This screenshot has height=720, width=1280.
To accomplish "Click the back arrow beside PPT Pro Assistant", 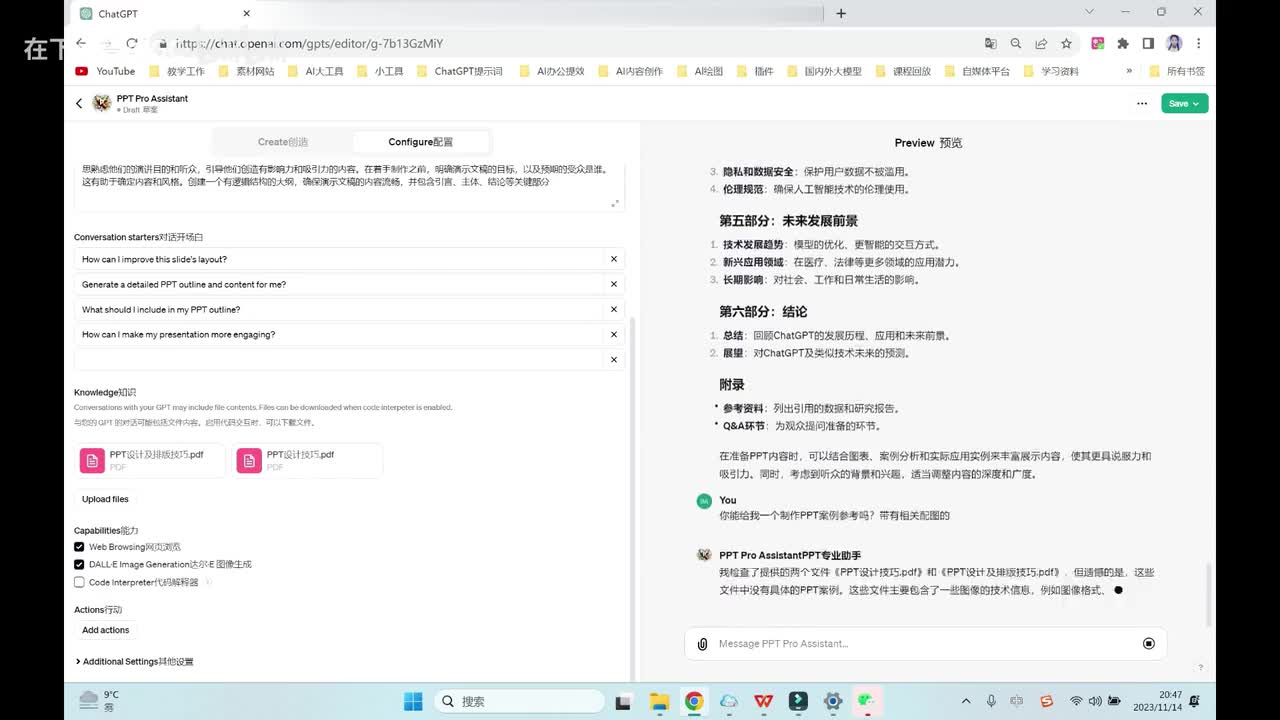I will (79, 103).
